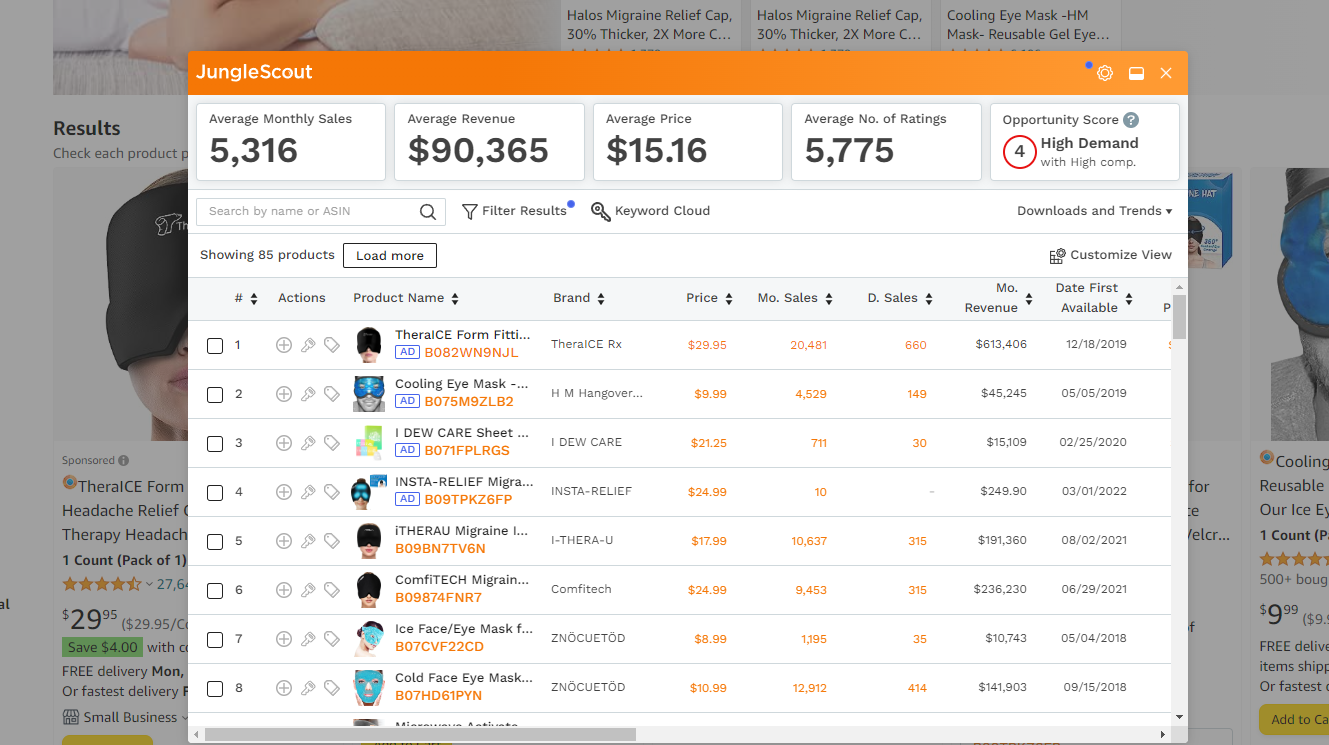Select checkbox for row 4 INSTA-RELIEF
Image resolution: width=1329 pixels, height=745 pixels.
point(215,493)
